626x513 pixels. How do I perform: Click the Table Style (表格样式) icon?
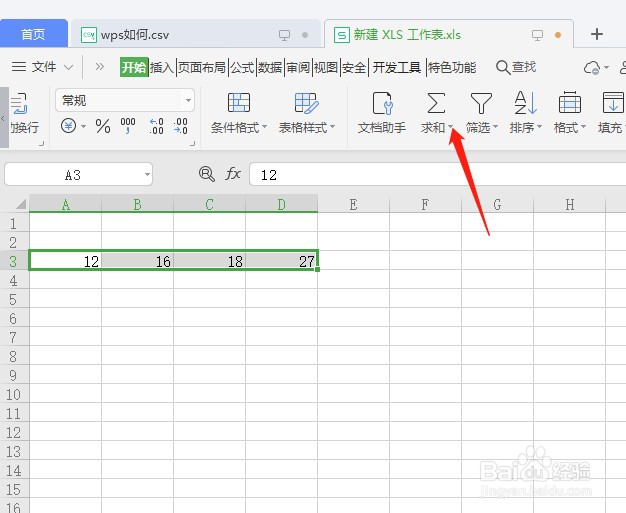point(306,103)
